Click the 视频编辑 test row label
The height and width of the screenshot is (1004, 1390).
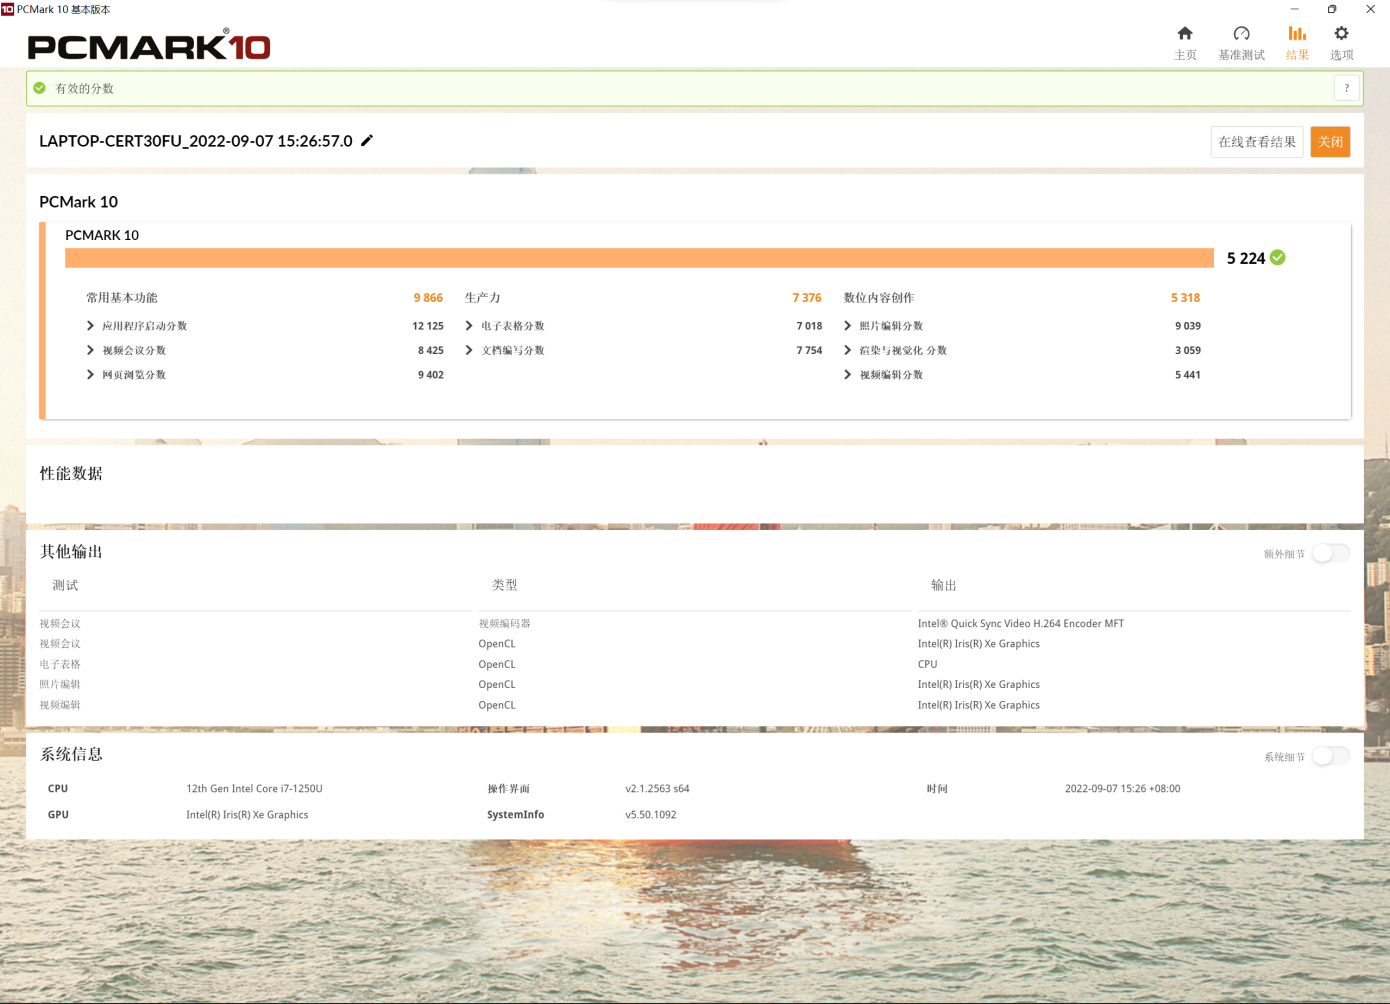coord(60,705)
